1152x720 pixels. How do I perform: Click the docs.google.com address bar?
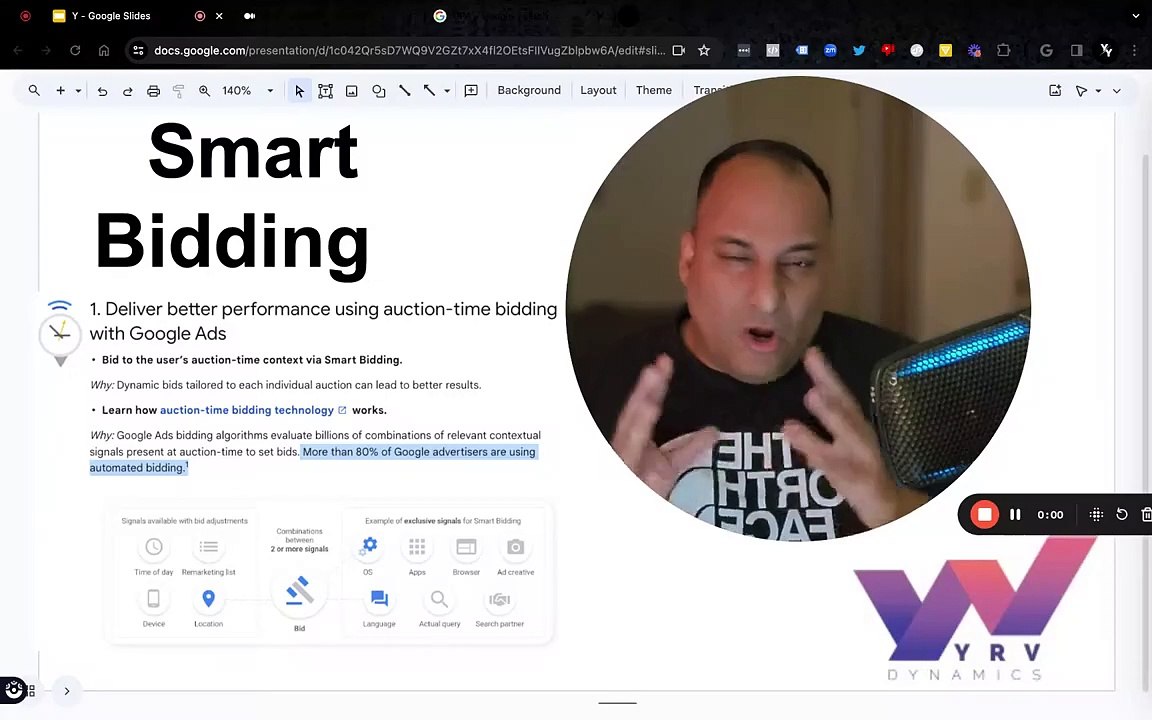pyautogui.click(x=408, y=50)
